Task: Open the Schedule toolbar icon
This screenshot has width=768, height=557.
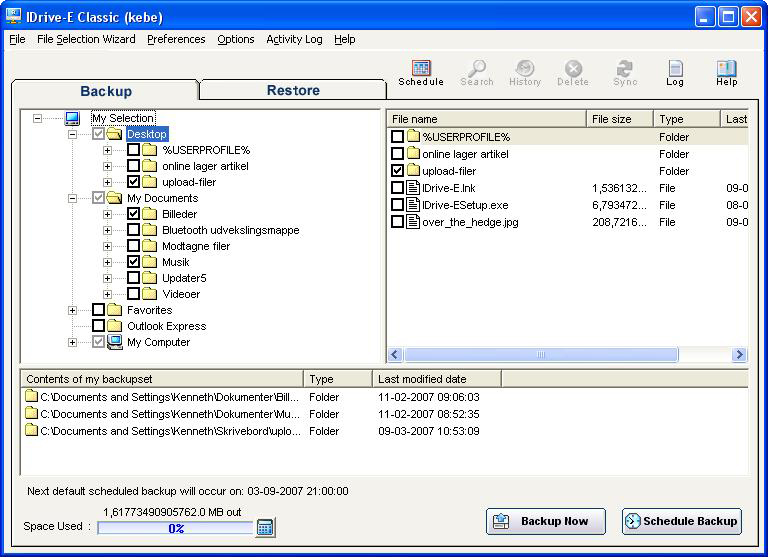Action: [x=421, y=70]
